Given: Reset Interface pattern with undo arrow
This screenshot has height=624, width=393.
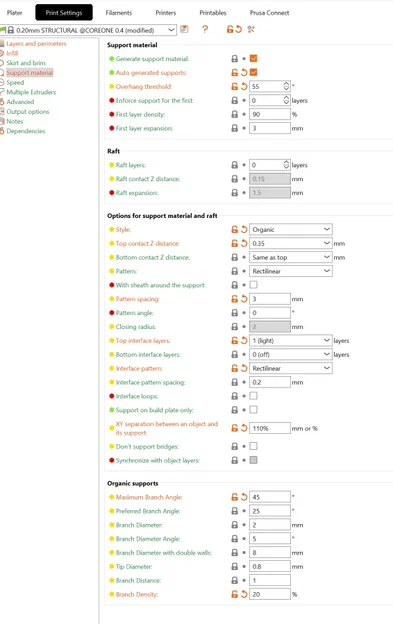Looking at the screenshot, I should click(x=244, y=368).
